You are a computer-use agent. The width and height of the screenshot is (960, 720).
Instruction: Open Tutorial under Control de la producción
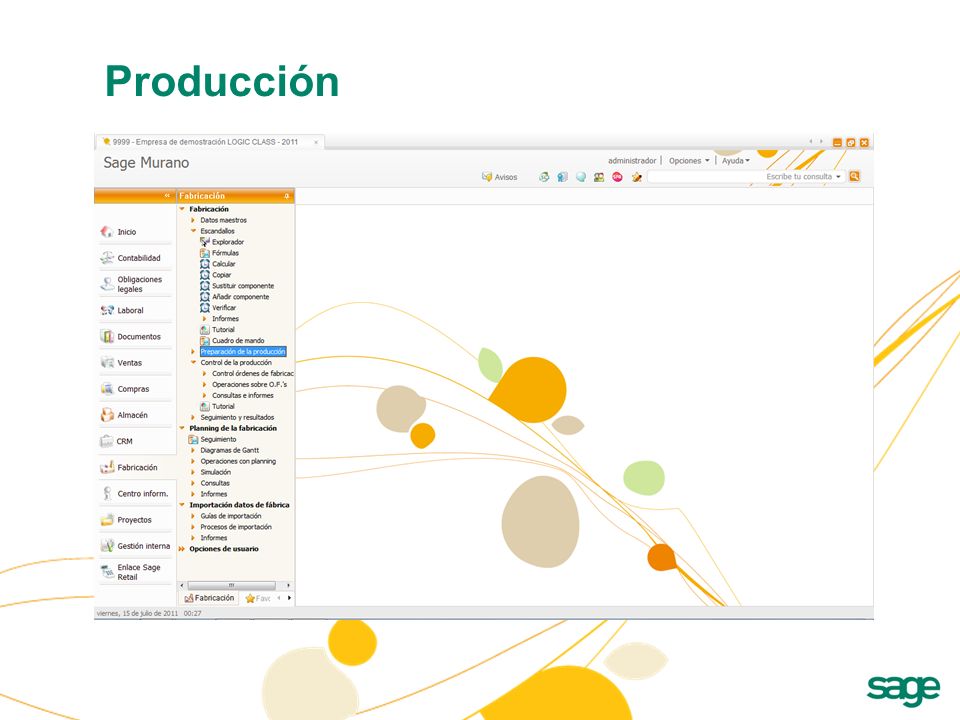(x=217, y=407)
